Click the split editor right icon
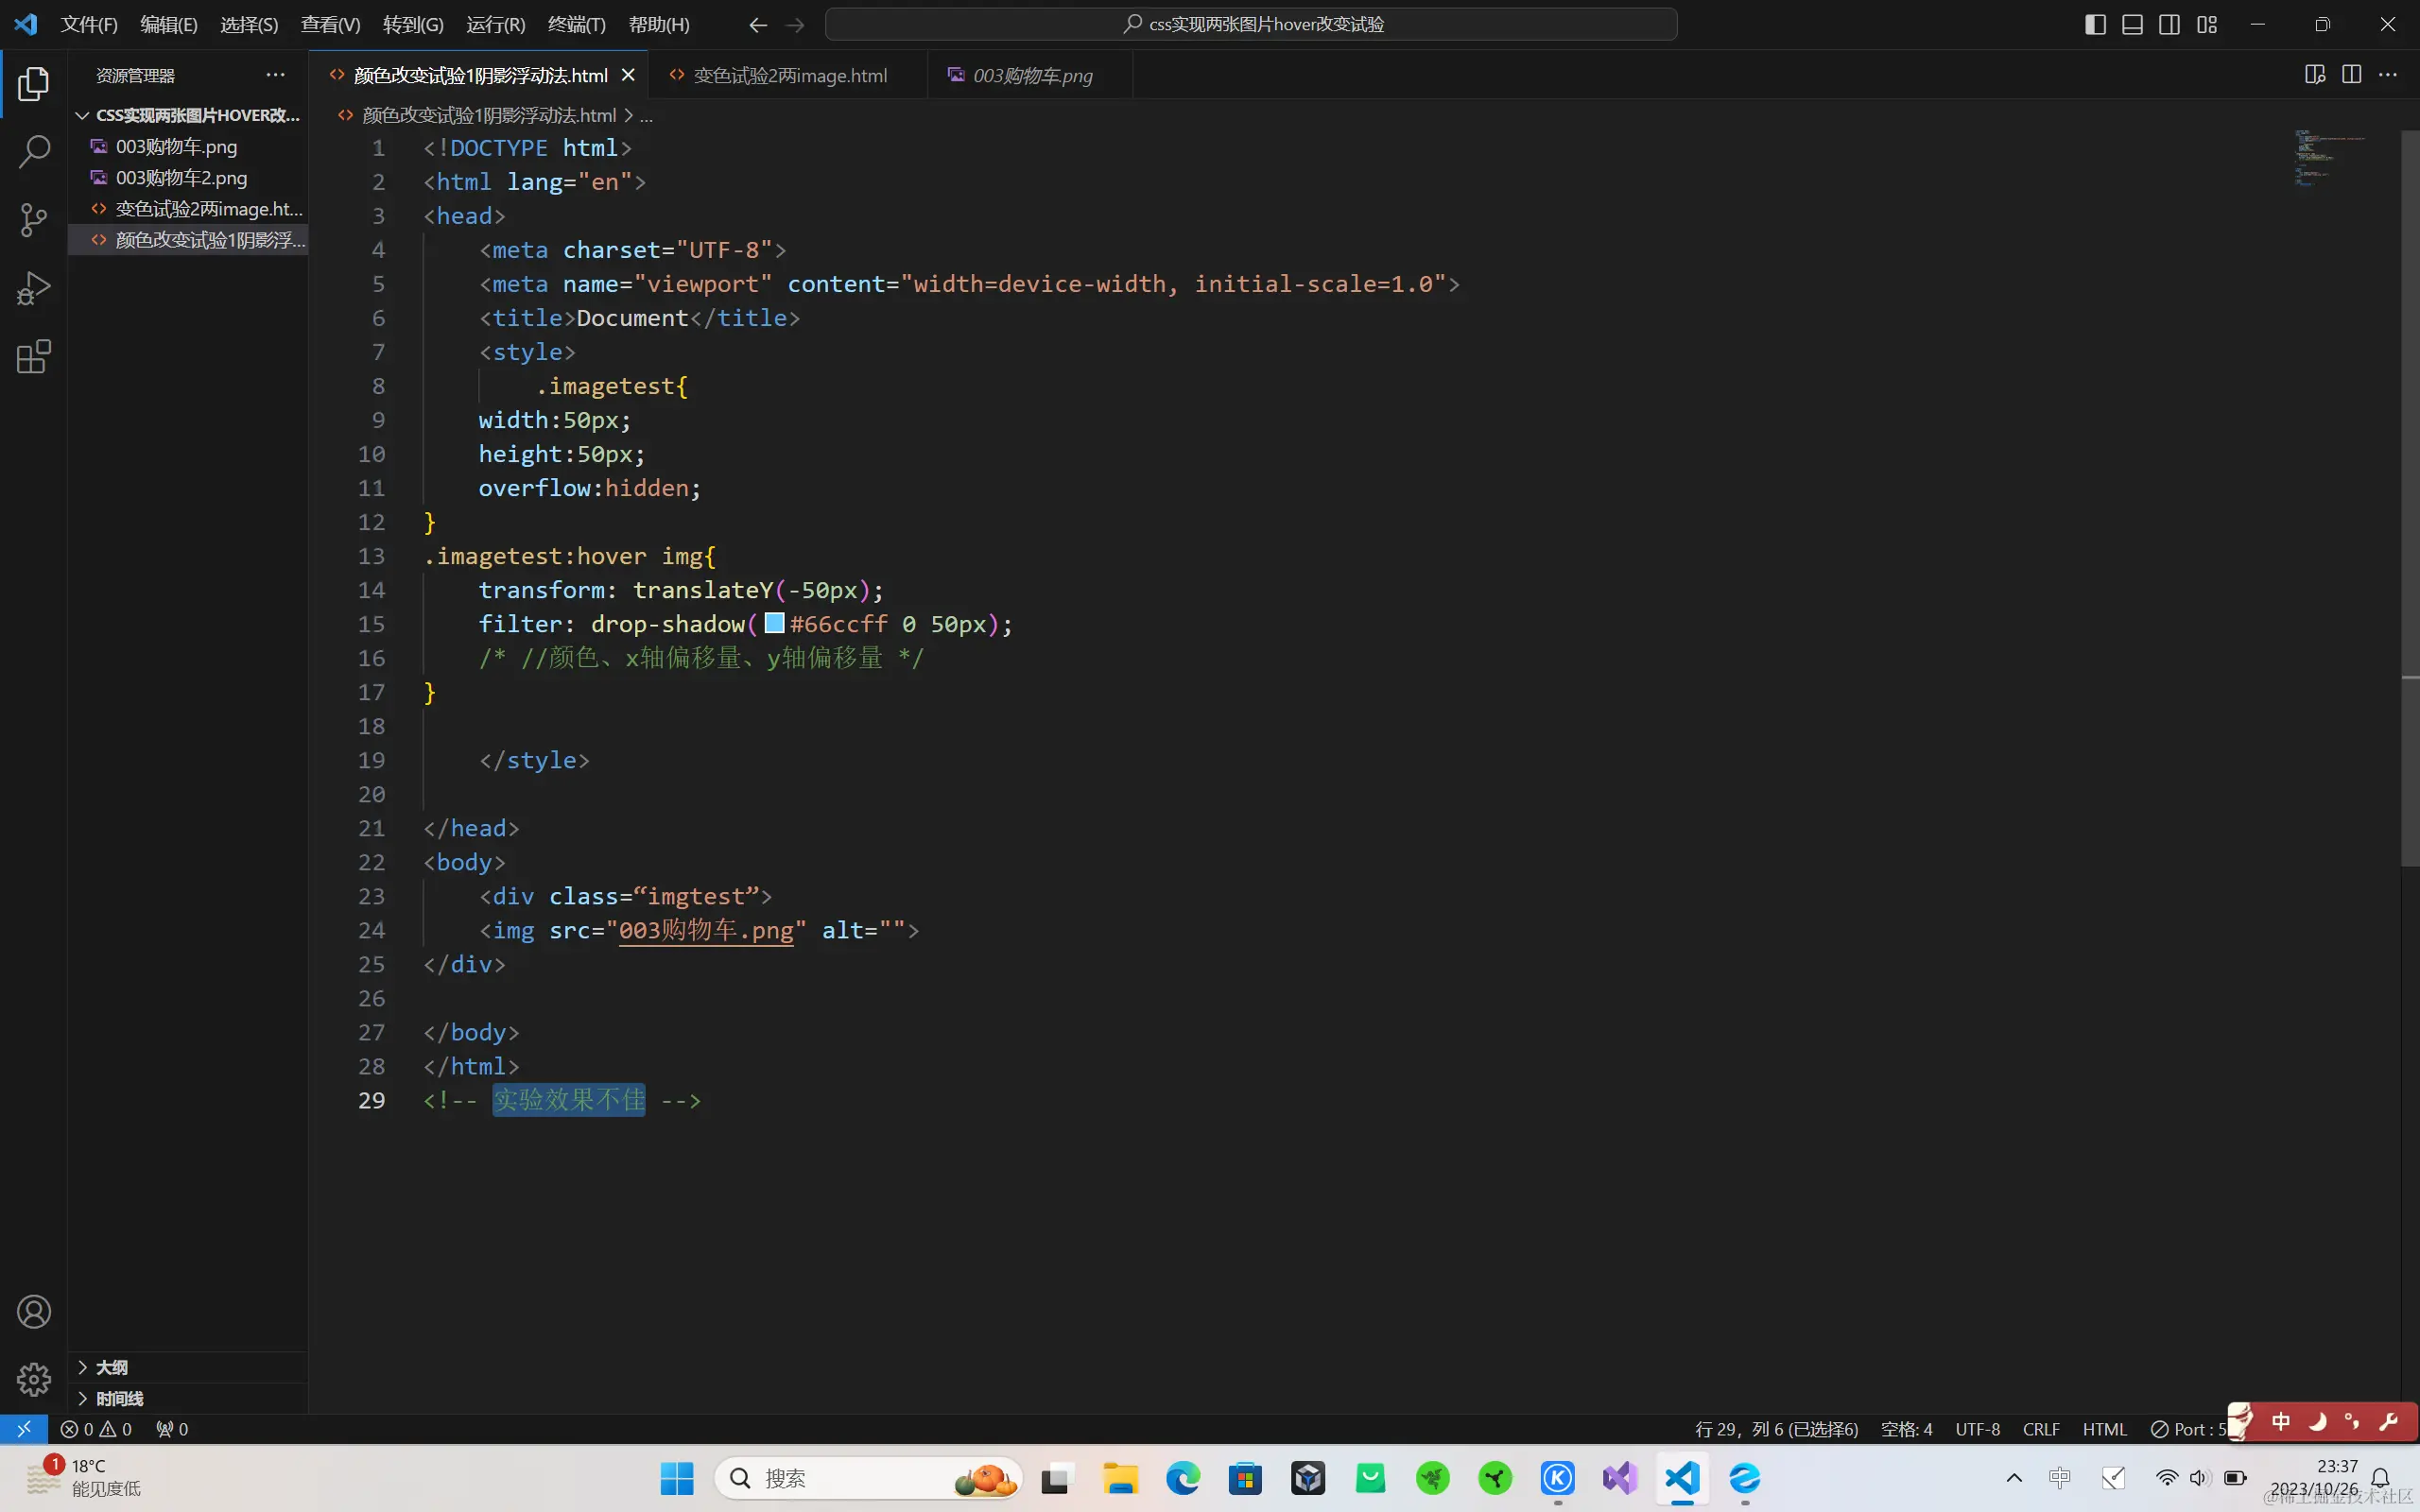 click(2351, 75)
